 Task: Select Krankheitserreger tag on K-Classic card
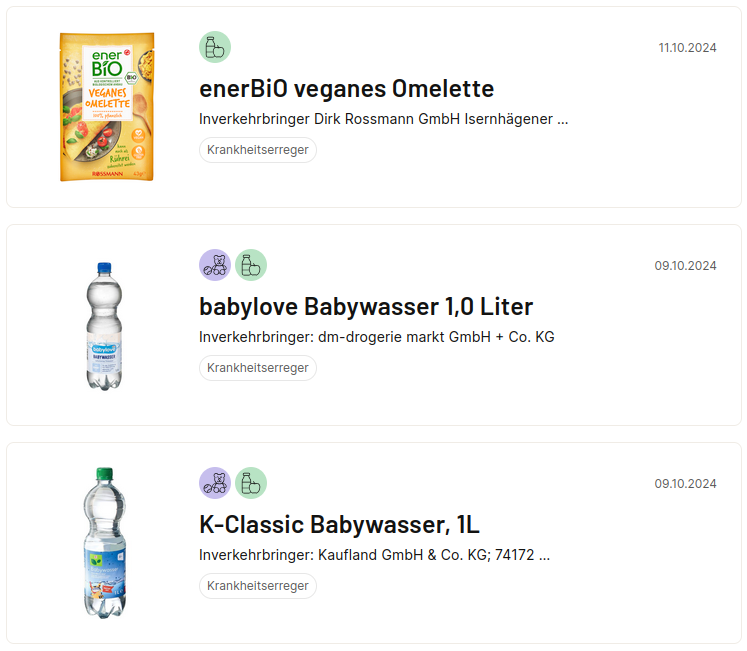point(258,586)
